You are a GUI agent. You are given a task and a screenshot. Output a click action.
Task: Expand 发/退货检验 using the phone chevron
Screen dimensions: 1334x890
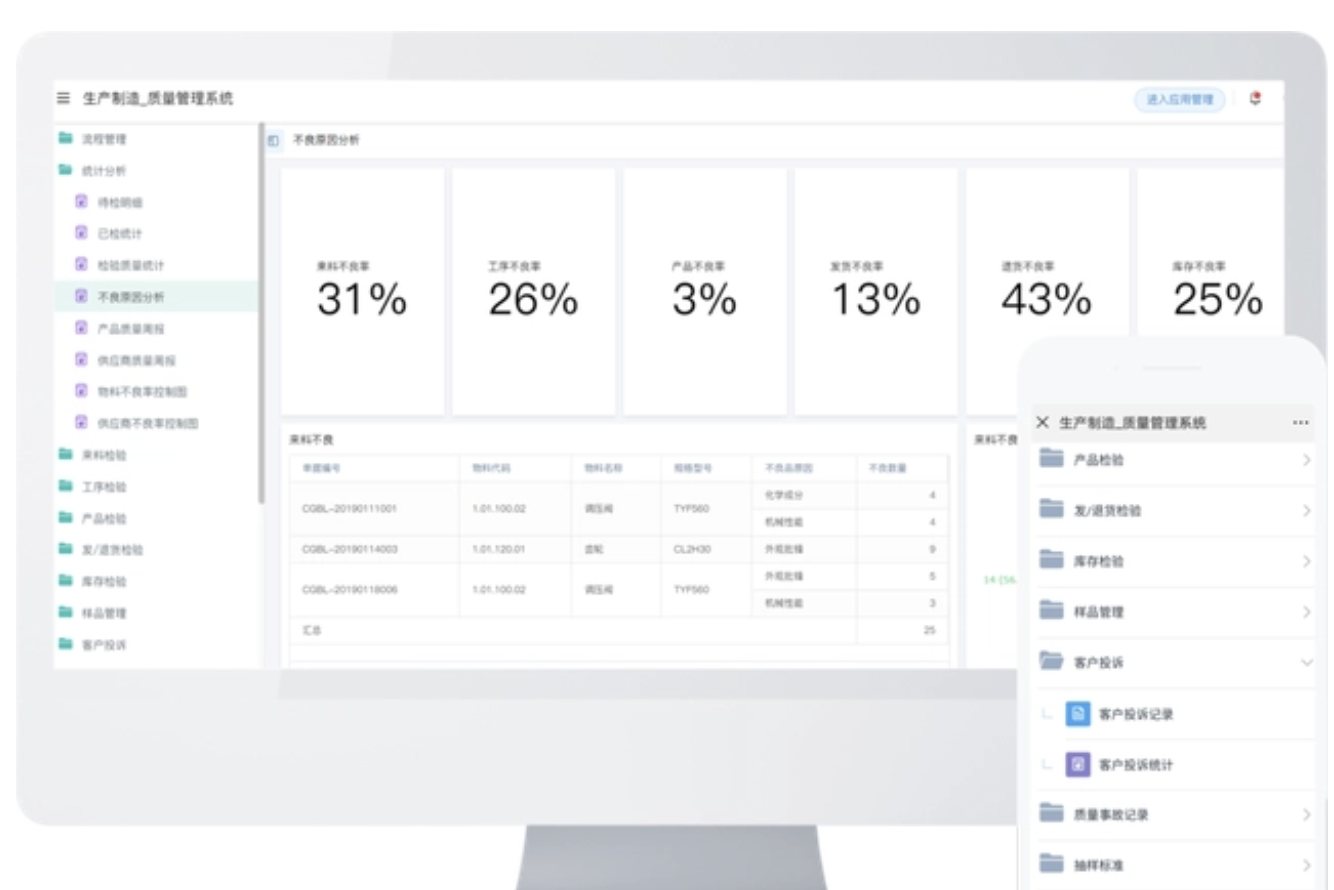pyautogui.click(x=1307, y=510)
